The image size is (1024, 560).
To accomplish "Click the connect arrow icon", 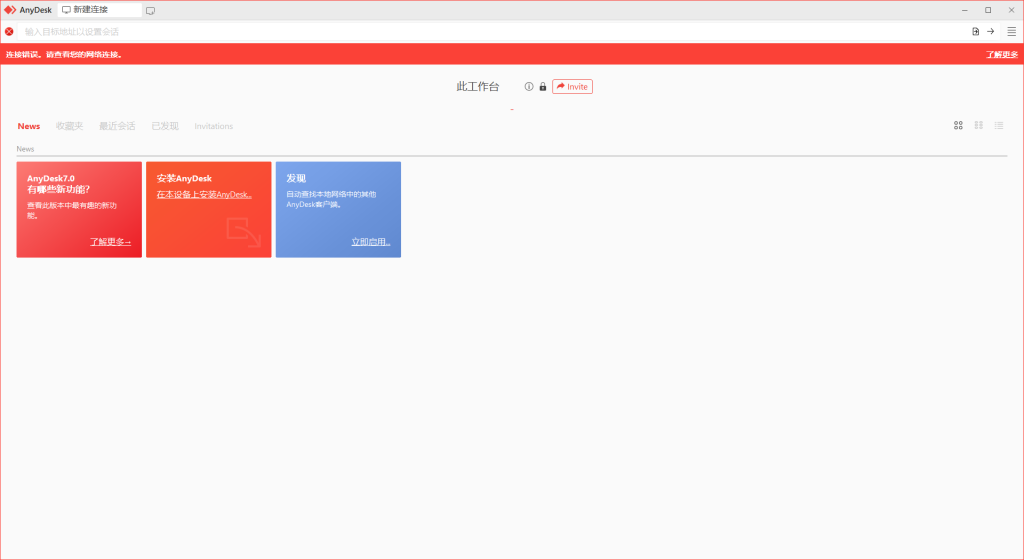I will coord(991,31).
